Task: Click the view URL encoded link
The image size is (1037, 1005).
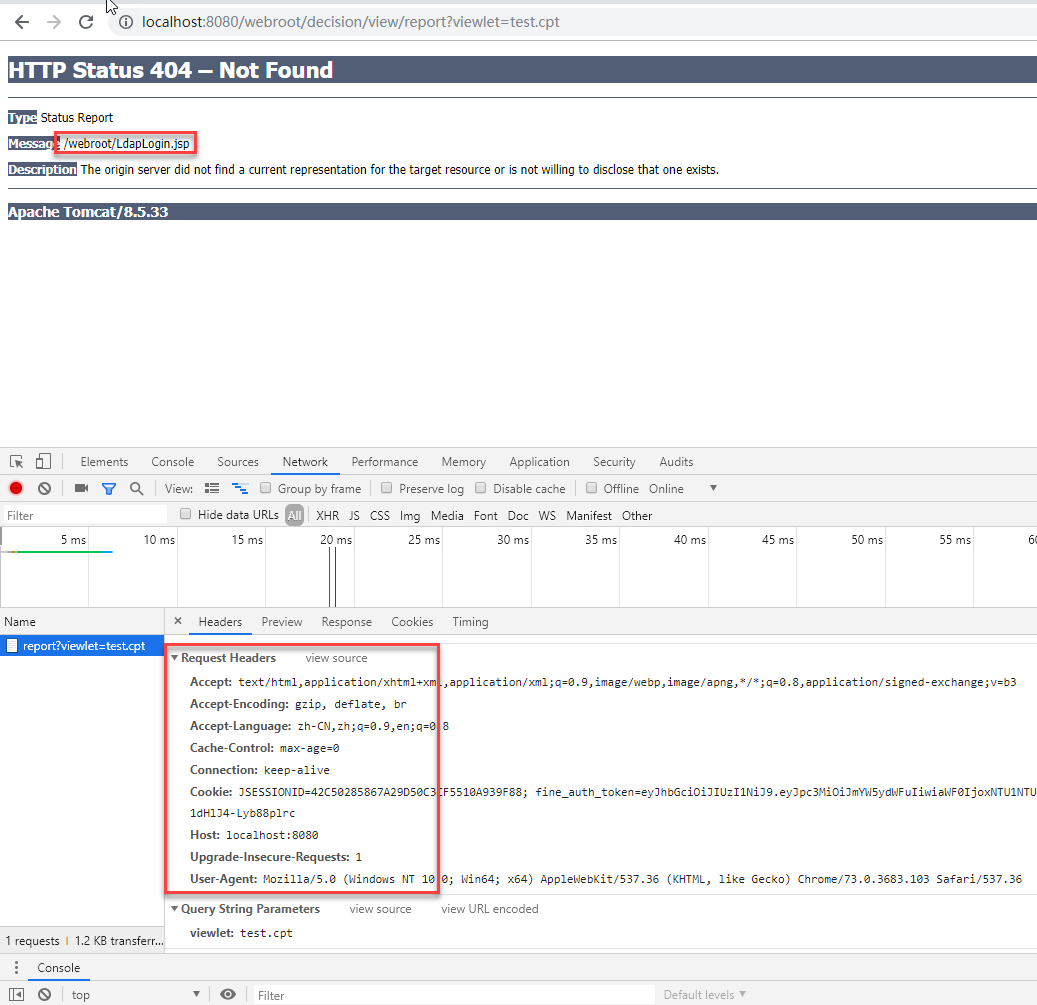Action: 489,909
